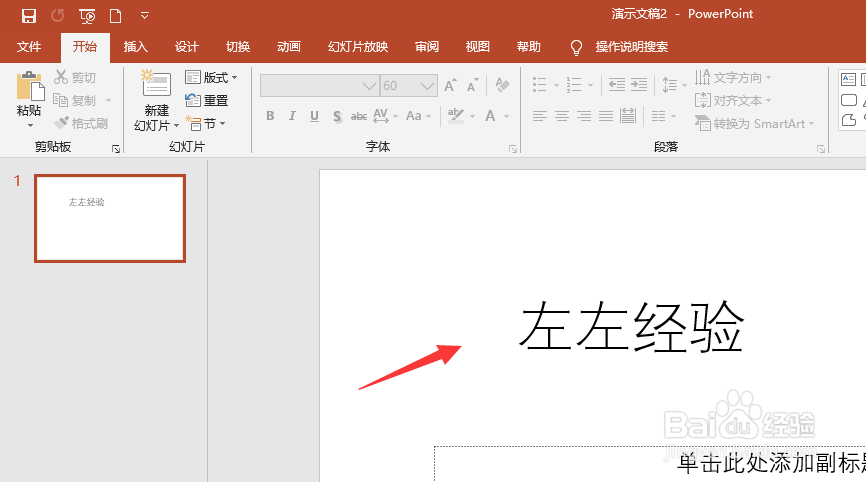Open the 动画 ribbon tab
Viewport: 866px width, 482px height.
288,47
